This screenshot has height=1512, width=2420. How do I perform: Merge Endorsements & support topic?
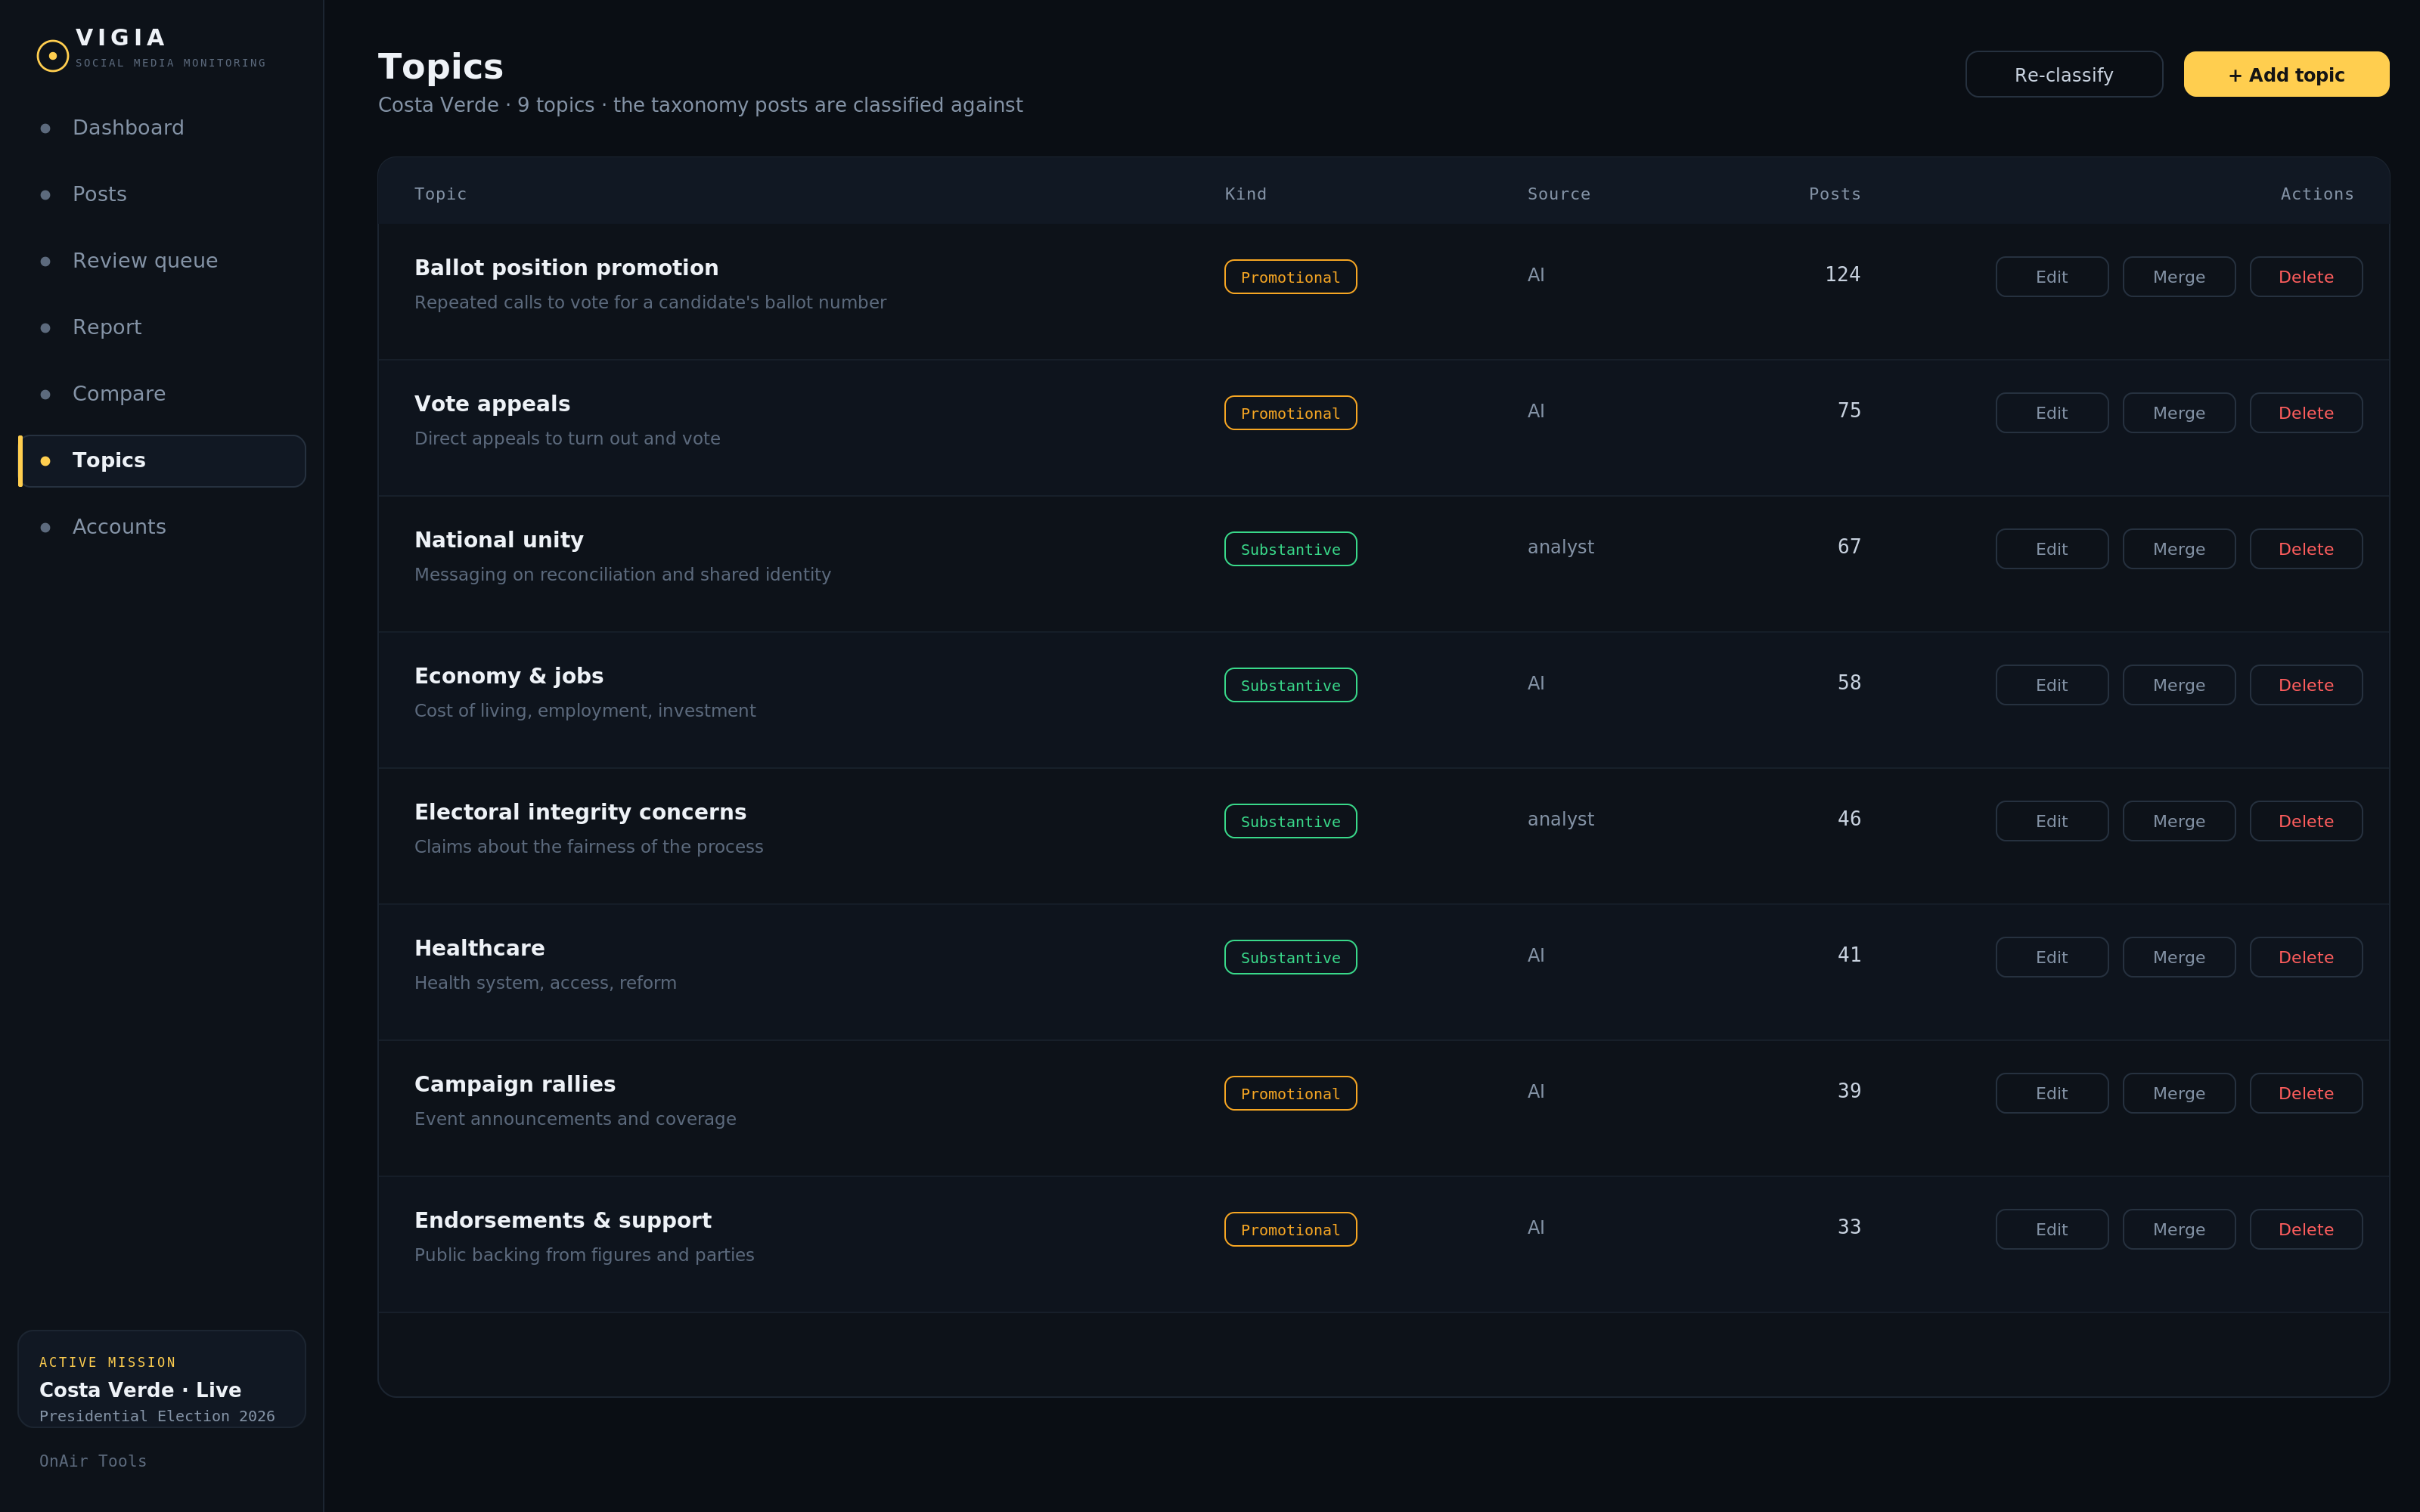2178,1229
